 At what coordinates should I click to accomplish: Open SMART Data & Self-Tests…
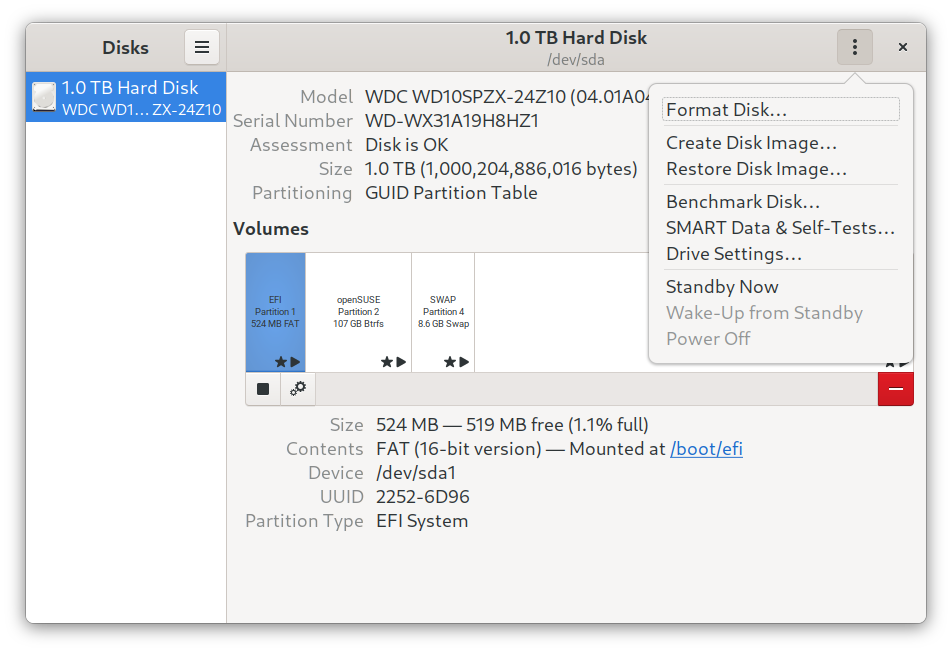point(780,228)
